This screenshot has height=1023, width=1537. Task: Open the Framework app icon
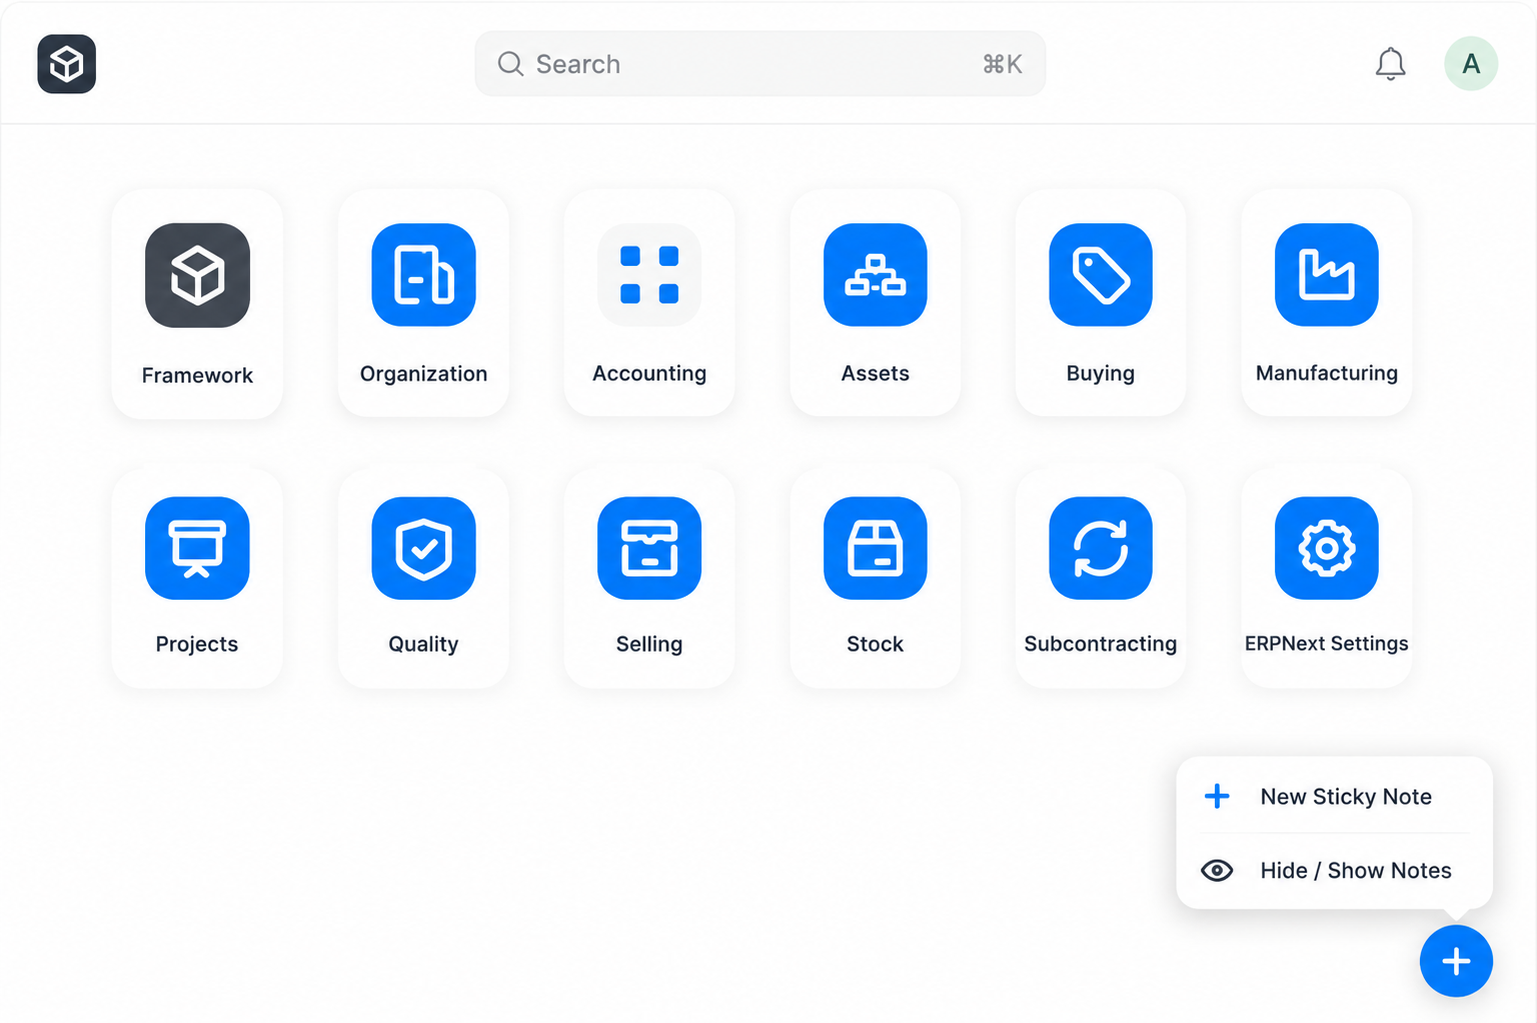pos(197,275)
